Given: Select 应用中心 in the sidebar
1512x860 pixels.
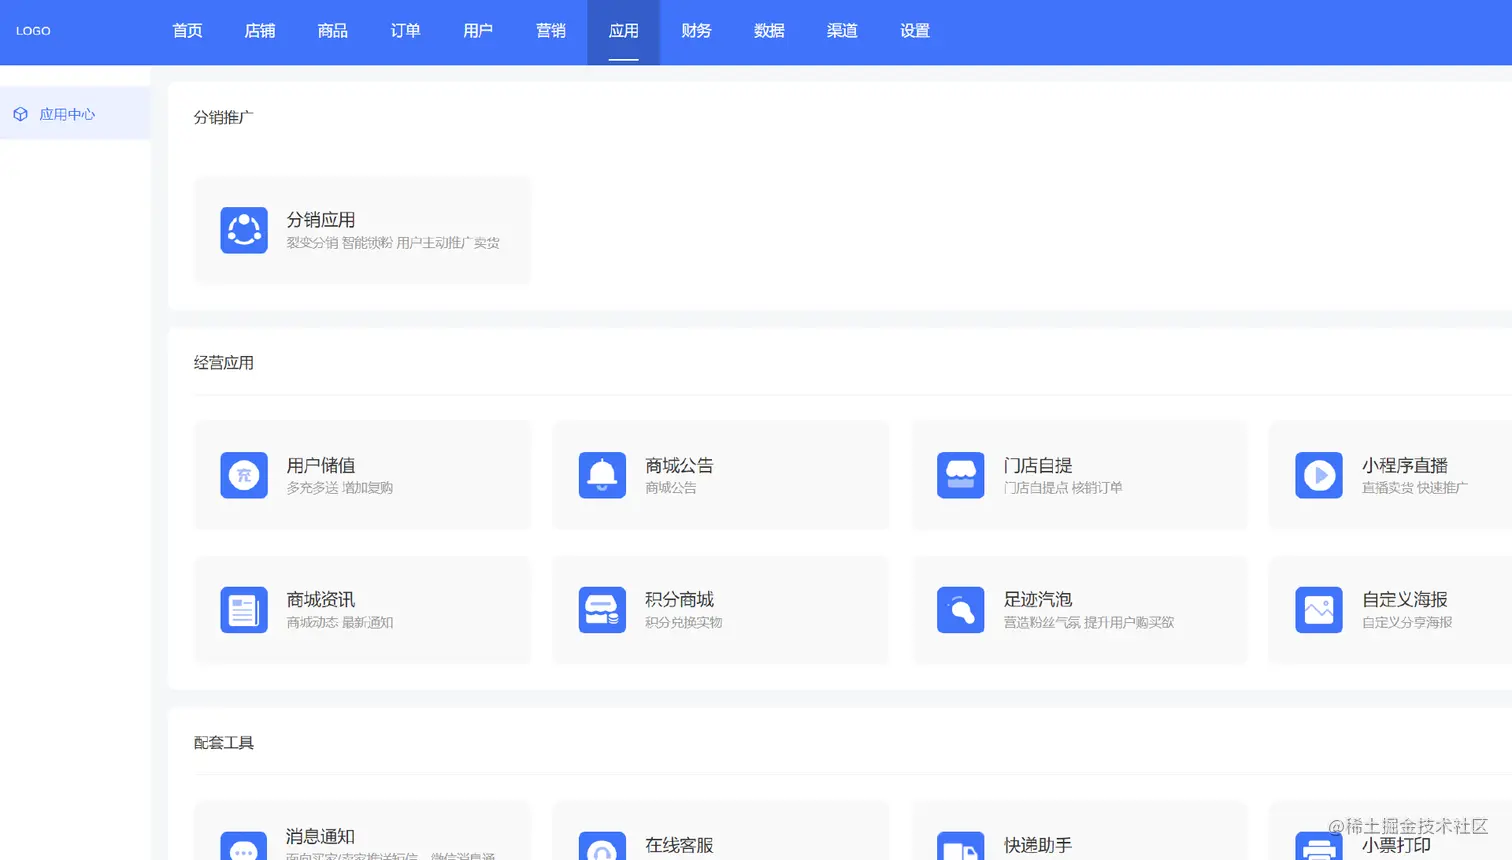Looking at the screenshot, I should pos(75,114).
